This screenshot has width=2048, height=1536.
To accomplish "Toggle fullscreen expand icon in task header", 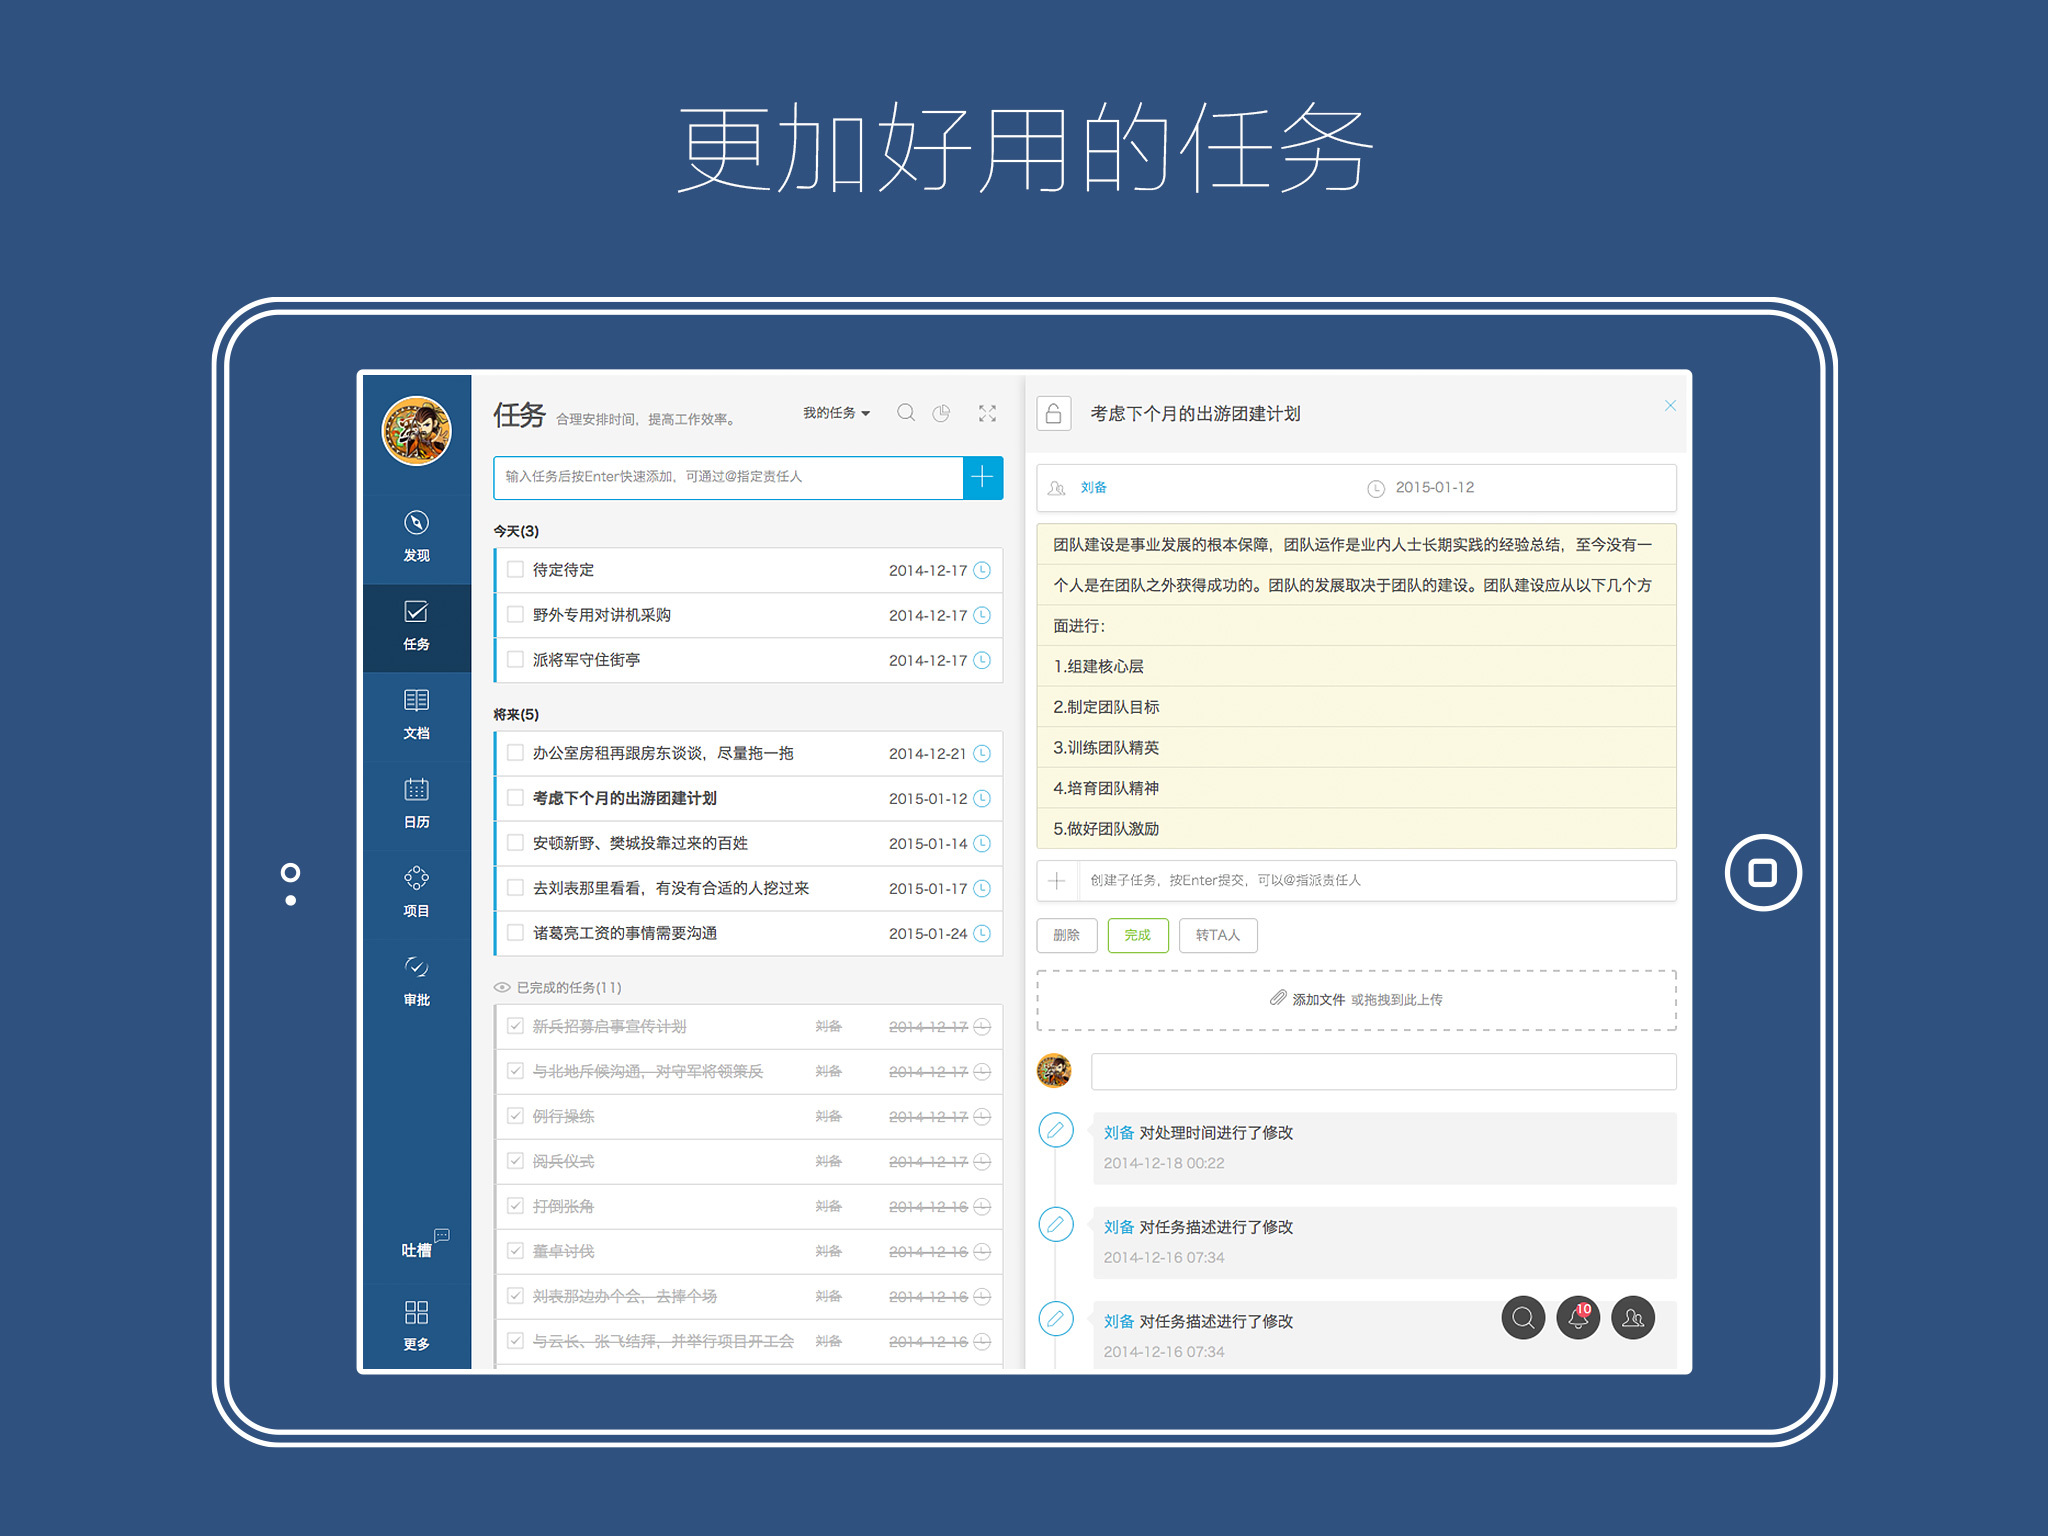I will coord(987,413).
